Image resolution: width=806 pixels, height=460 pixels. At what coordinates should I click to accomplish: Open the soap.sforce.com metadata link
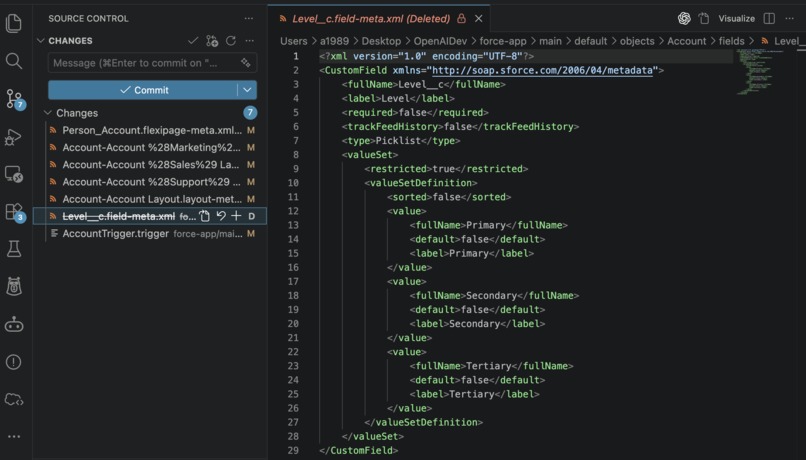(542, 70)
